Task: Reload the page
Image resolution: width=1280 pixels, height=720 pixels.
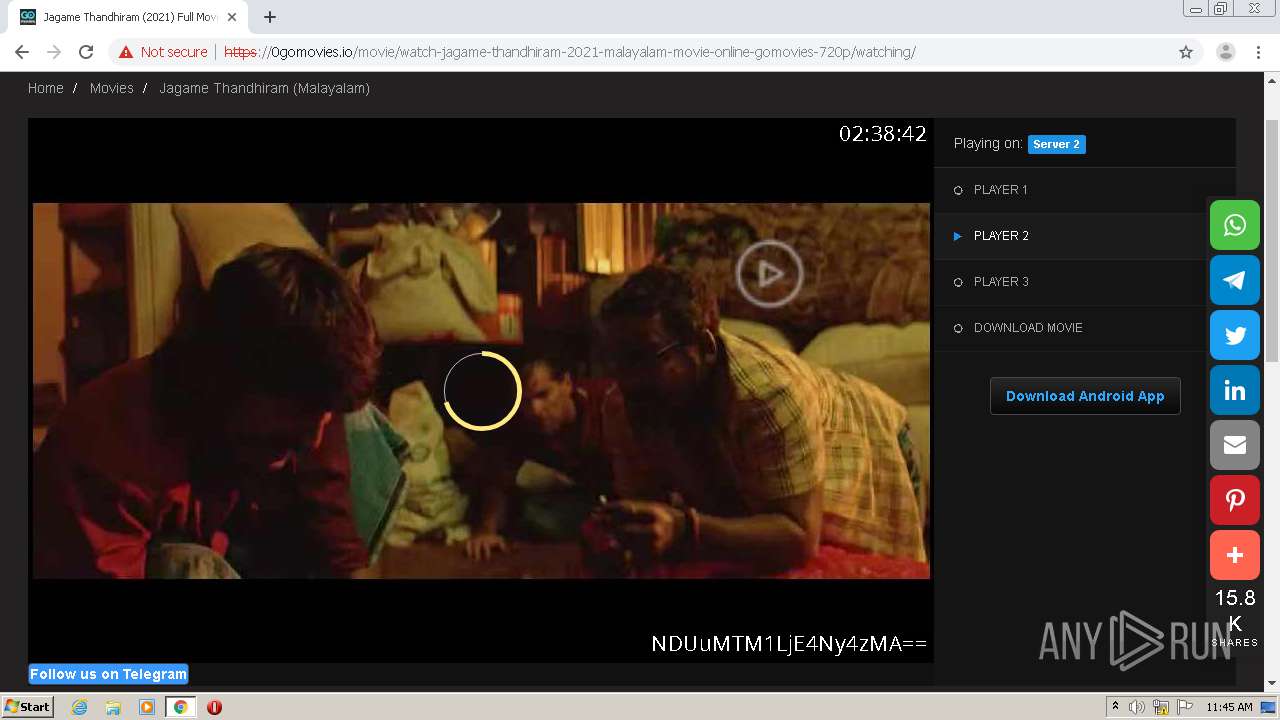Action: click(x=86, y=52)
